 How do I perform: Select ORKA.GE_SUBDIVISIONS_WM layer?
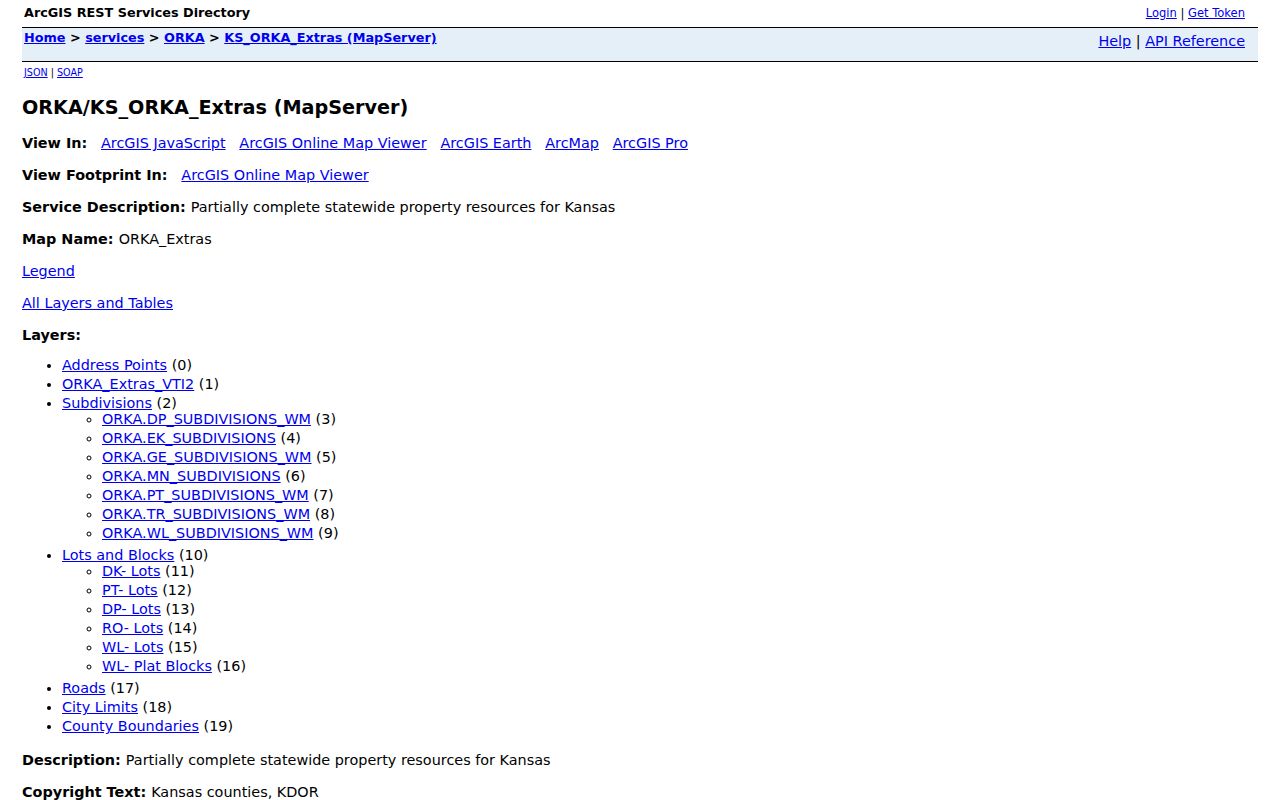207,457
